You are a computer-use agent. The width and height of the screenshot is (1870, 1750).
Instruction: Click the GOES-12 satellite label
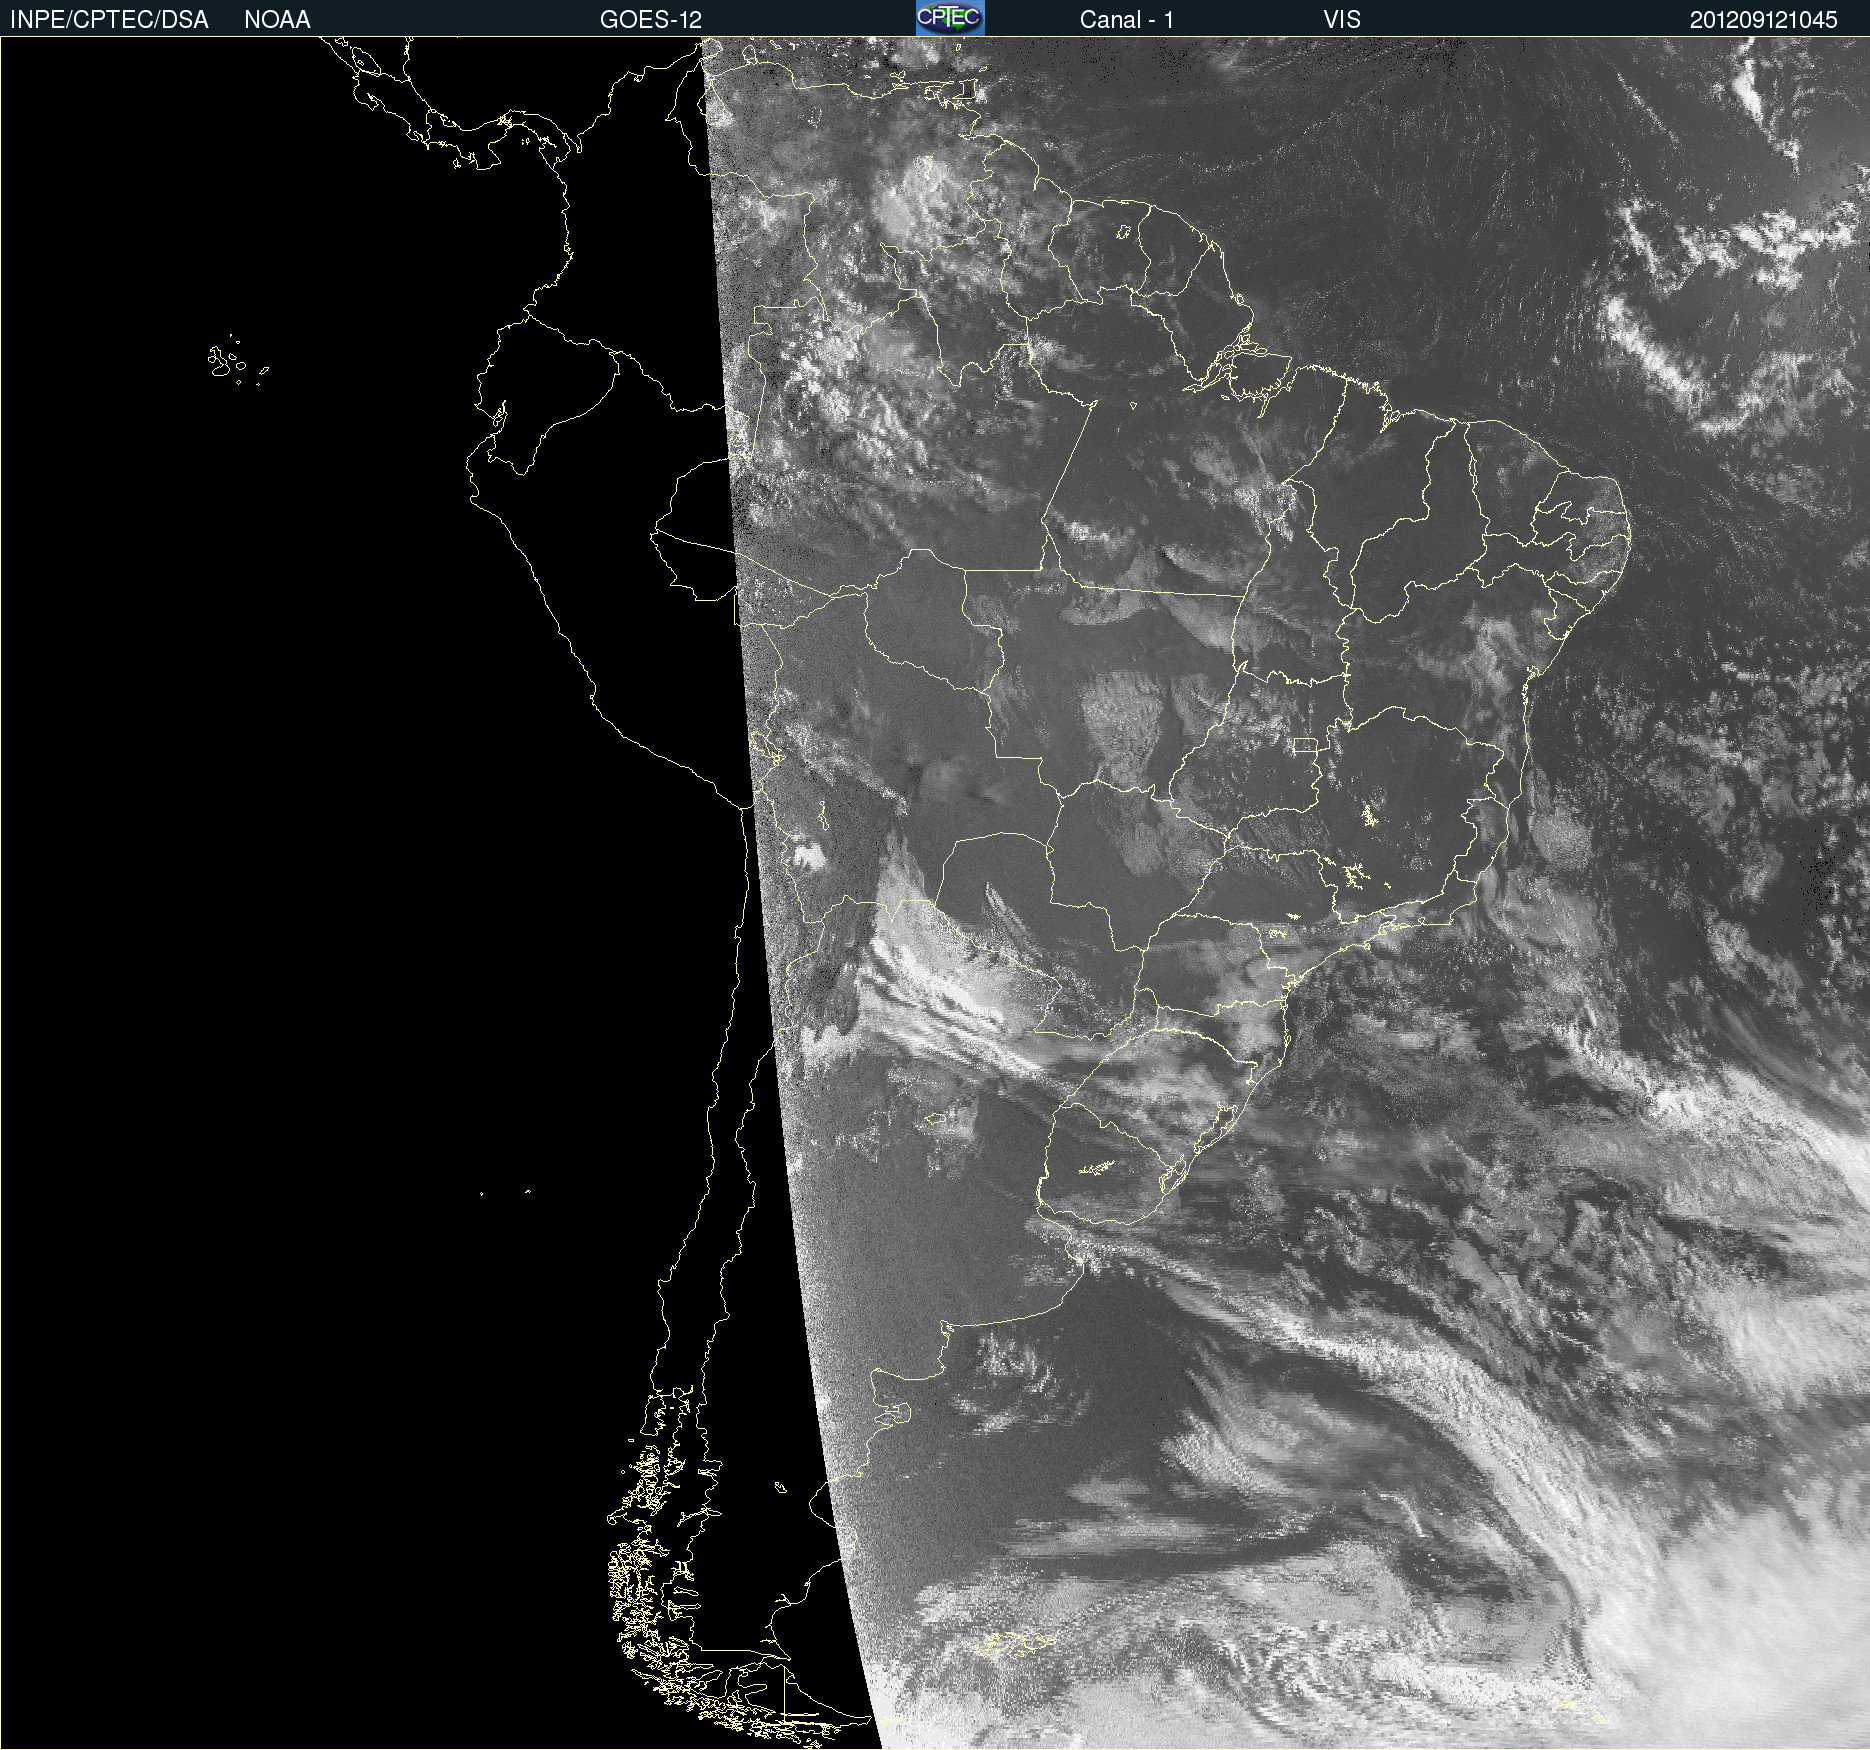651,20
